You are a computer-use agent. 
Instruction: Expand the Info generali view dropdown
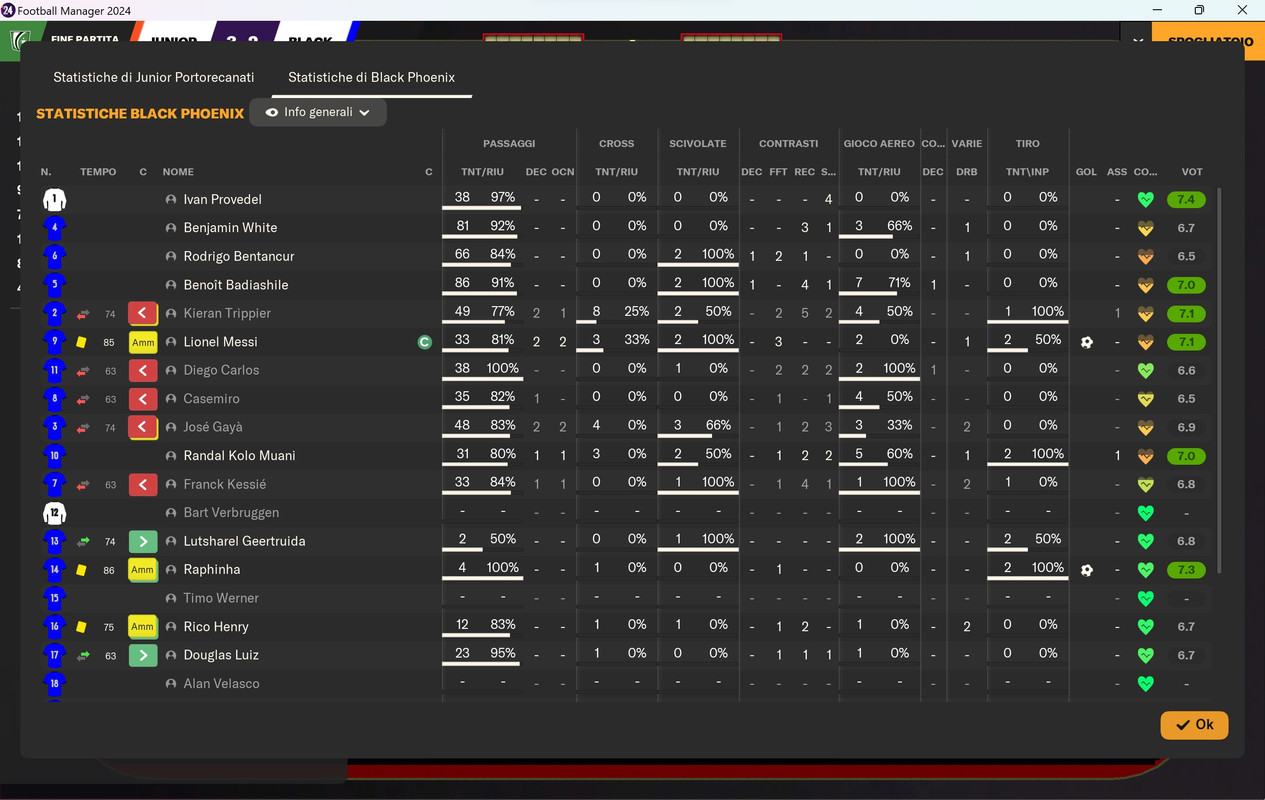(318, 112)
